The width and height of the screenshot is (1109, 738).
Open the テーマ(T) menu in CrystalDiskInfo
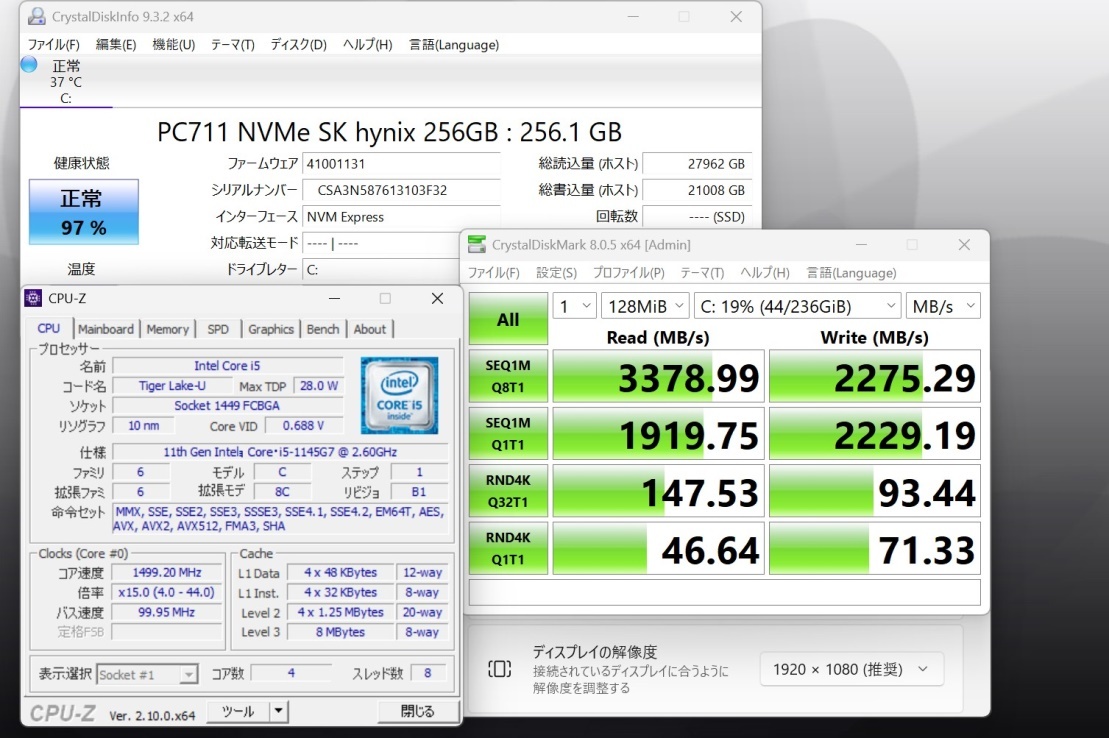point(233,45)
